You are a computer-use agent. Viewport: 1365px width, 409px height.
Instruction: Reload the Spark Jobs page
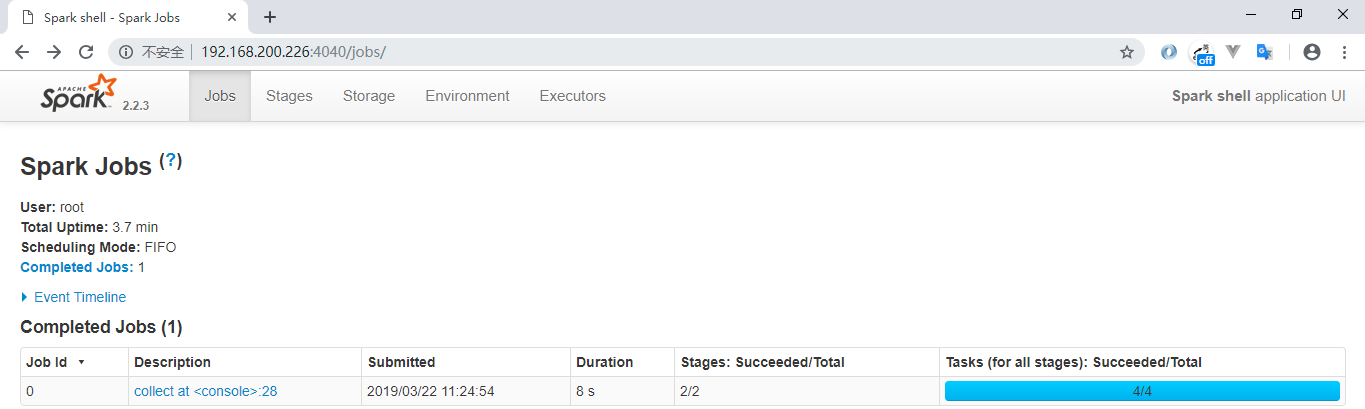click(86, 52)
